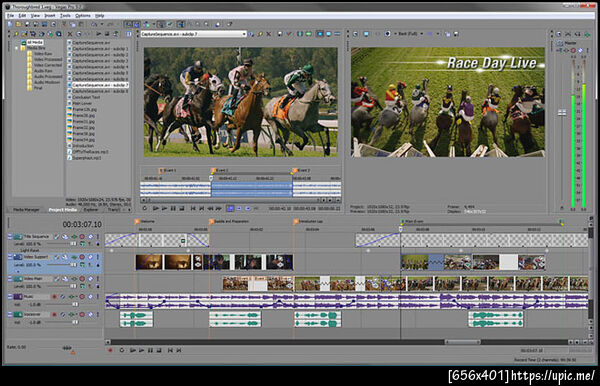Open the Options menu
The image size is (600, 386).
pyautogui.click(x=83, y=16)
